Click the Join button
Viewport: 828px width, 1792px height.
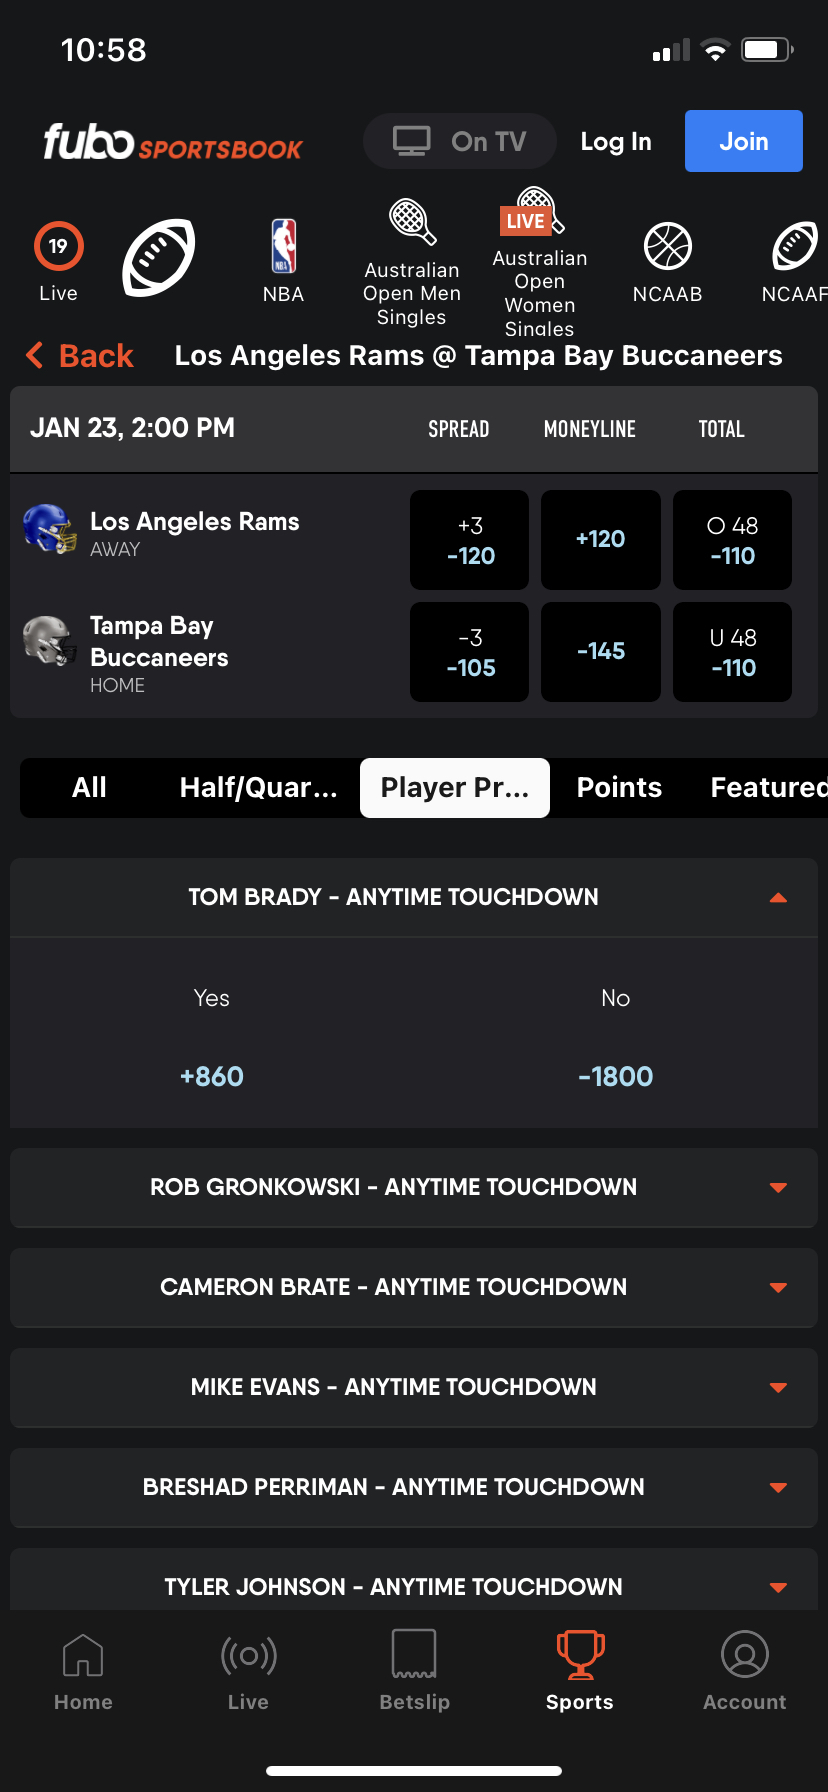pos(743,141)
